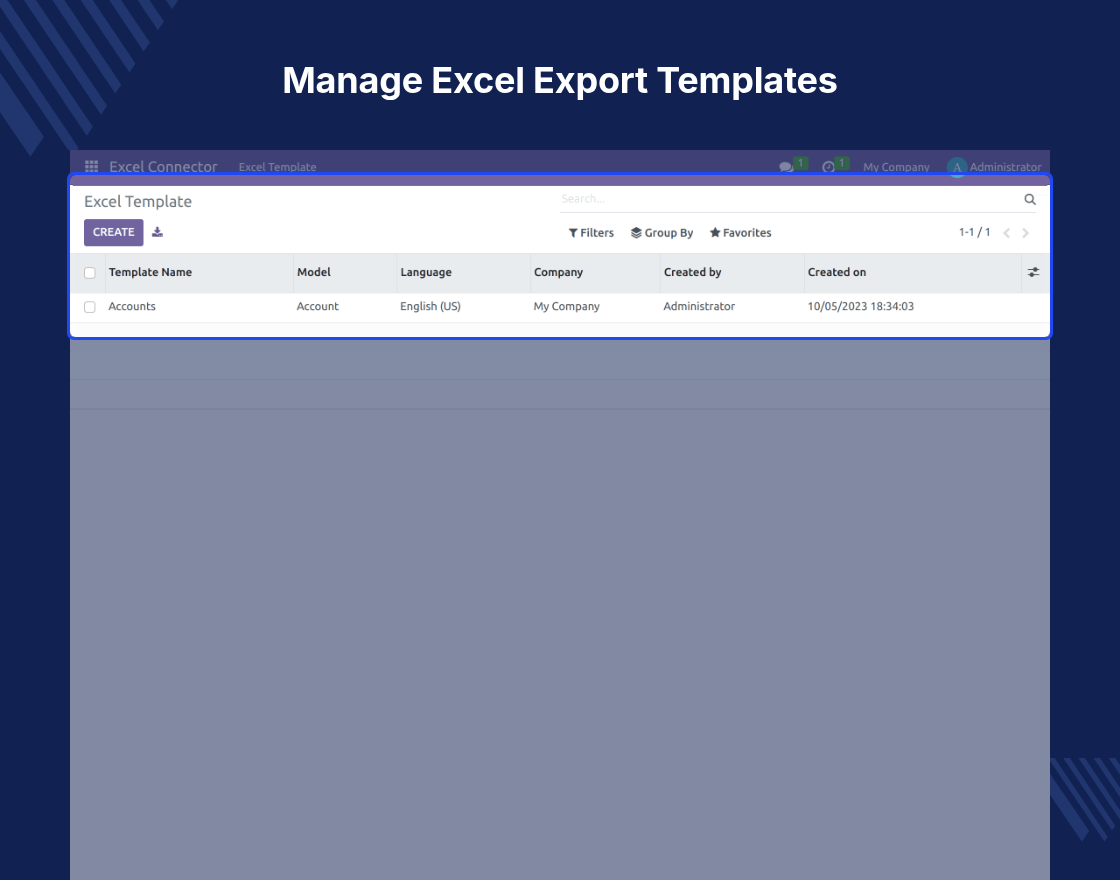Click the CREATE button
The width and height of the screenshot is (1120, 880).
click(x=114, y=232)
